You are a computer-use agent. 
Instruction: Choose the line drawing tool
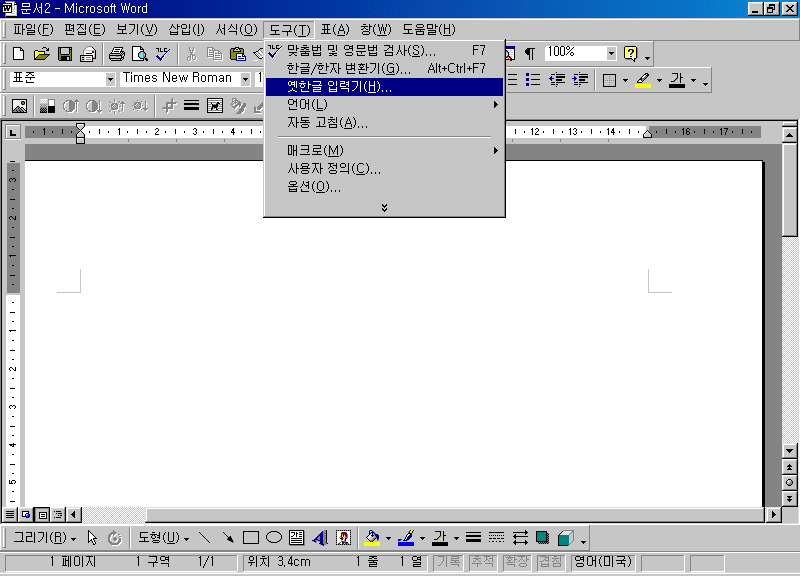204,538
